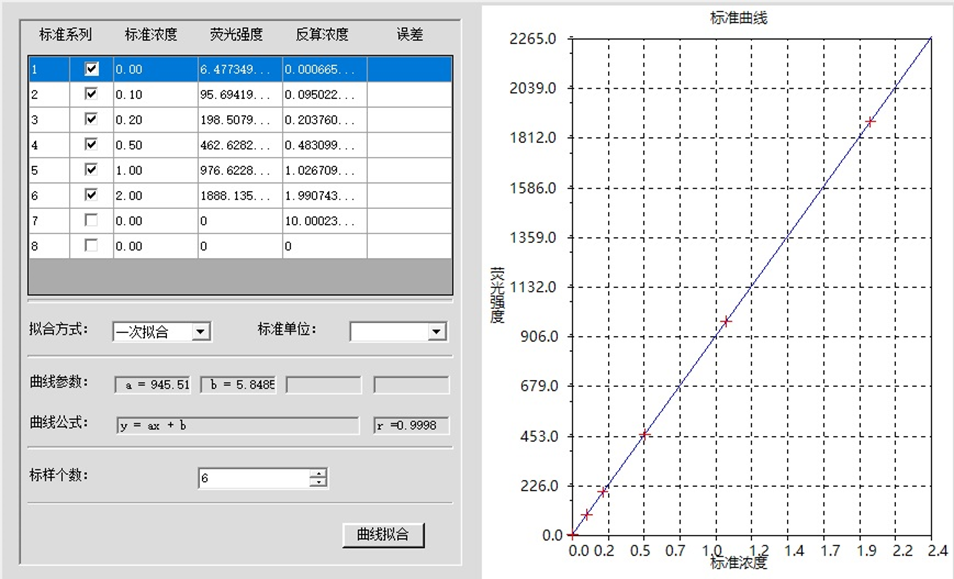Toggle the checkbox for the 0.20 concentration row
This screenshot has width=954, height=579.
click(x=91, y=119)
